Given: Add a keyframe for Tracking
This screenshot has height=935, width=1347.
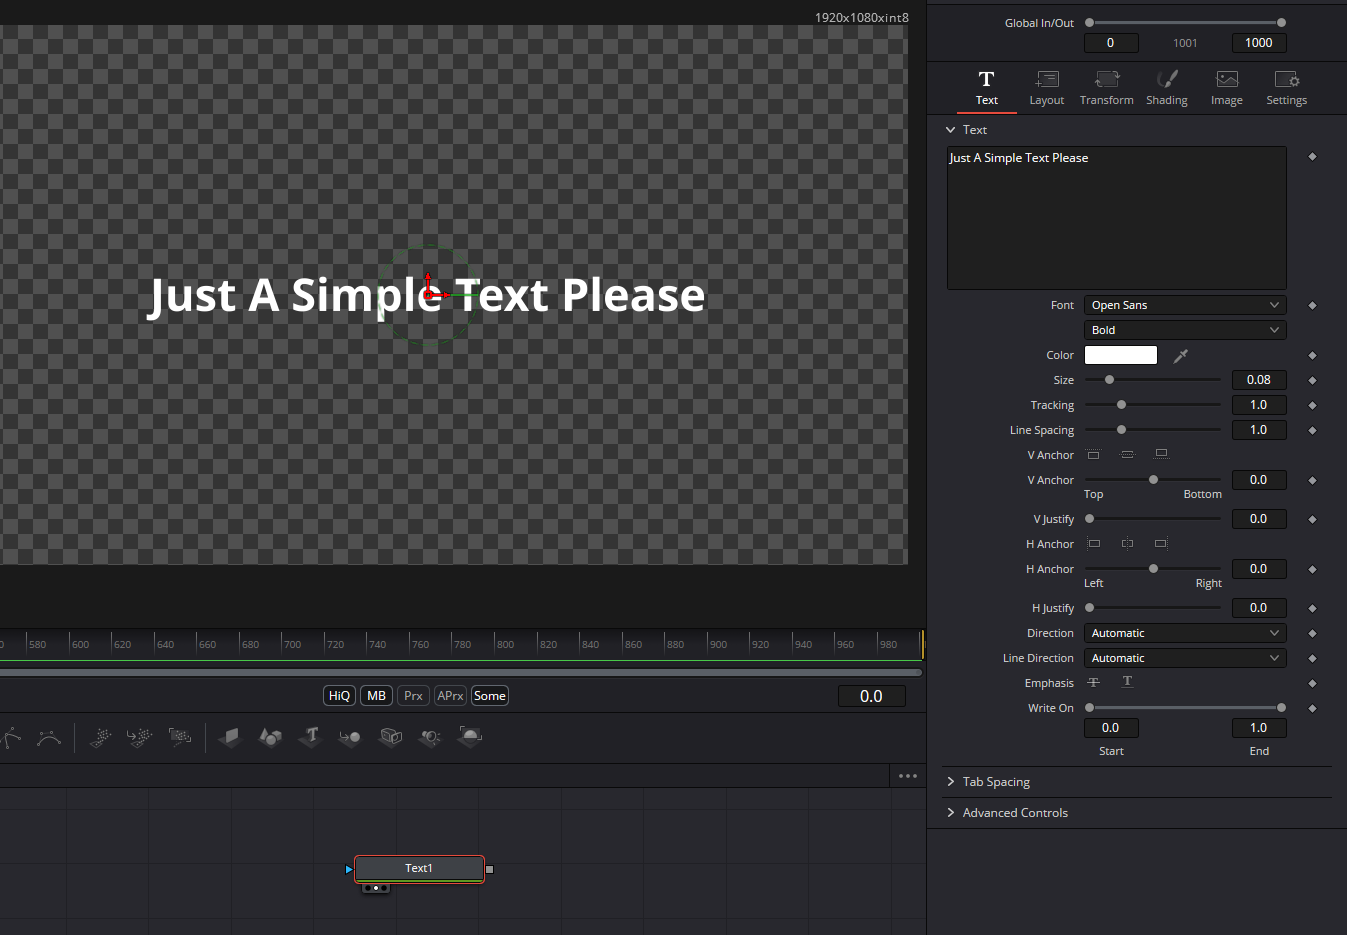Looking at the screenshot, I should tap(1312, 405).
